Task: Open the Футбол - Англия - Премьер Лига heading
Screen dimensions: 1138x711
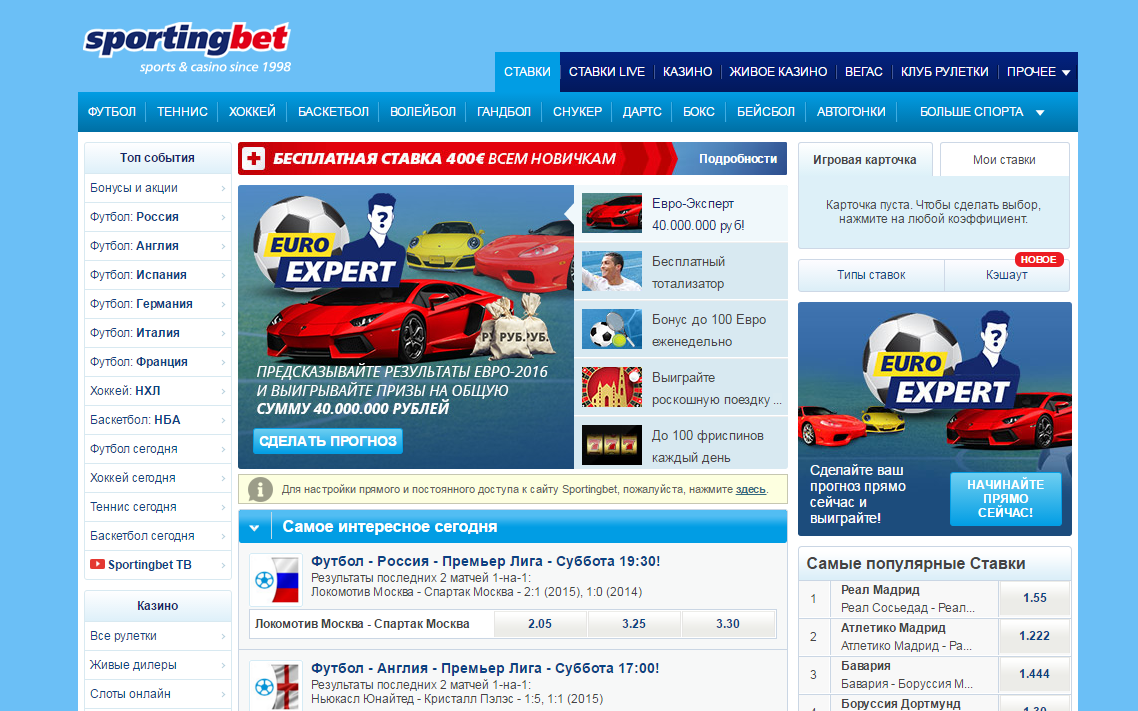Action: [485, 668]
